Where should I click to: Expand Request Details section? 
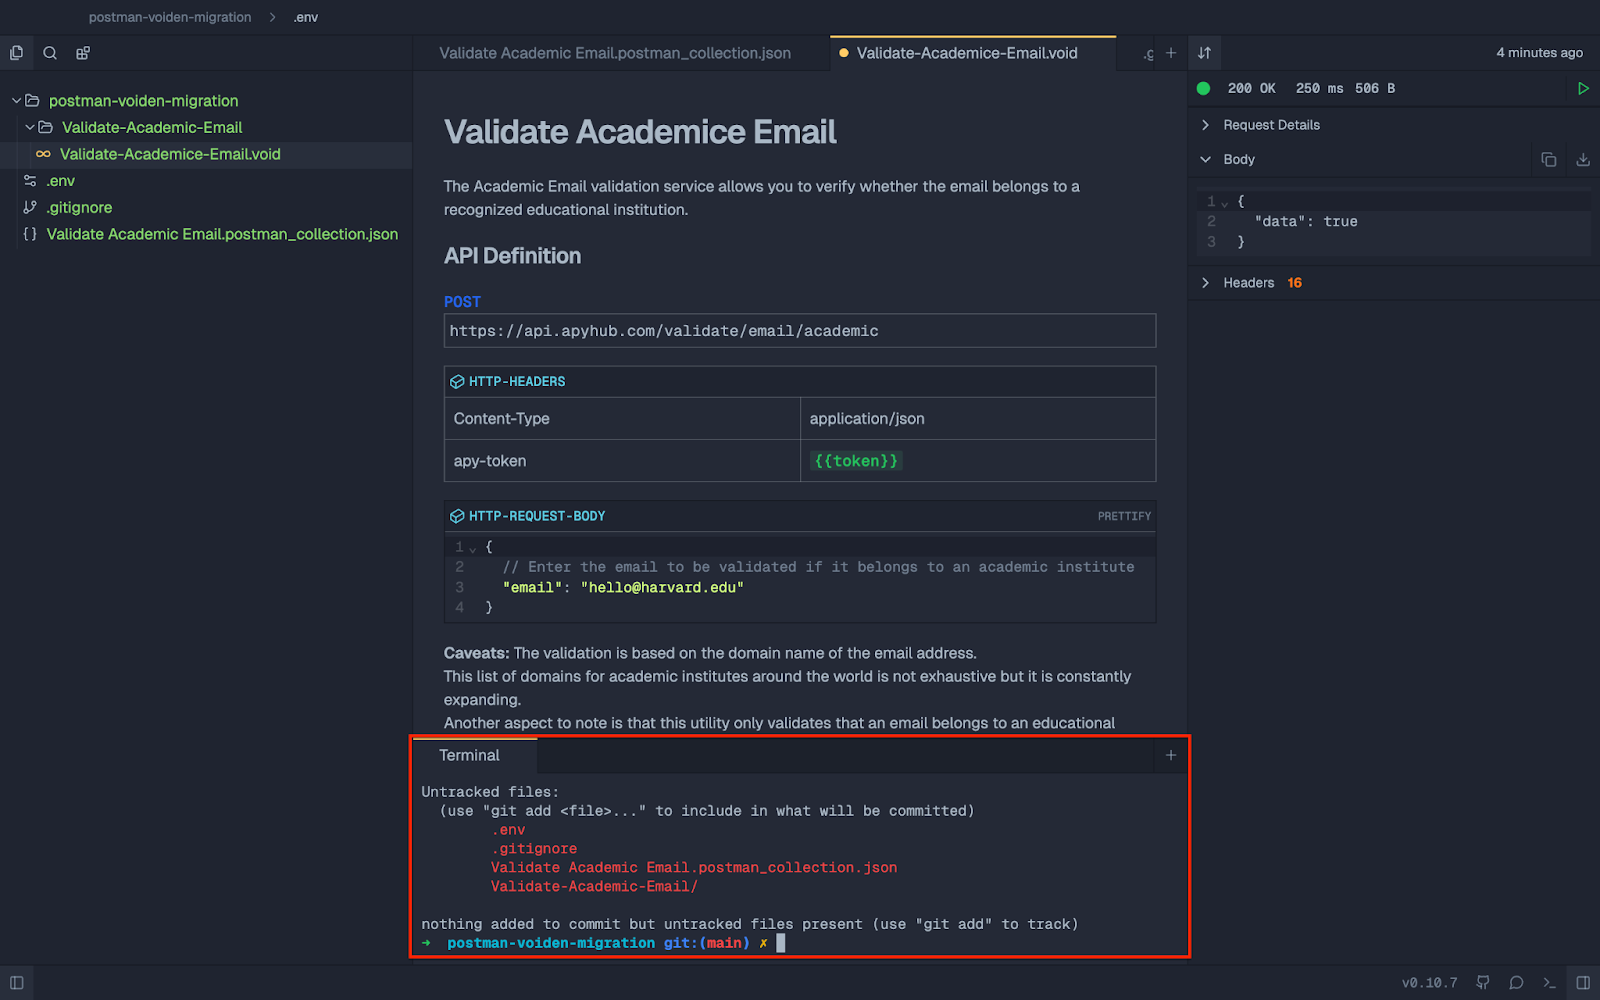1205,125
